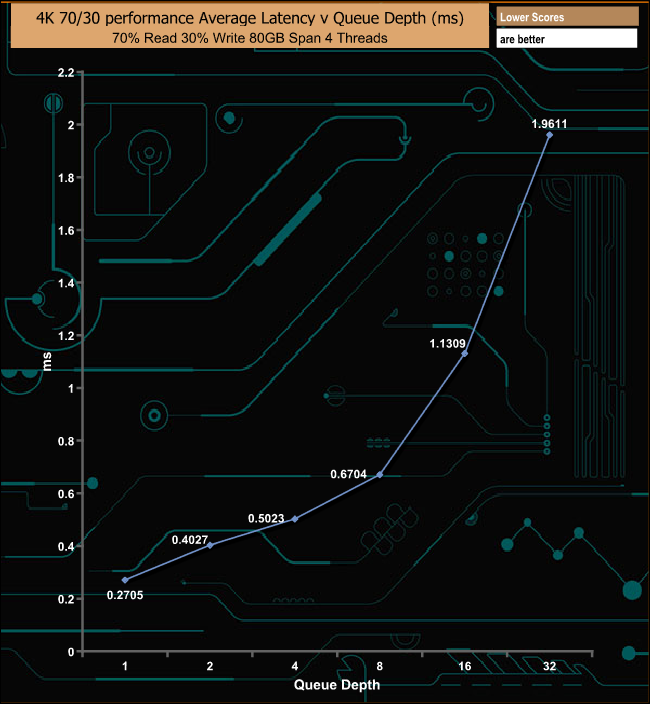
Task: Click the 0 y-axis tick label
Action: pyautogui.click(x=71, y=652)
